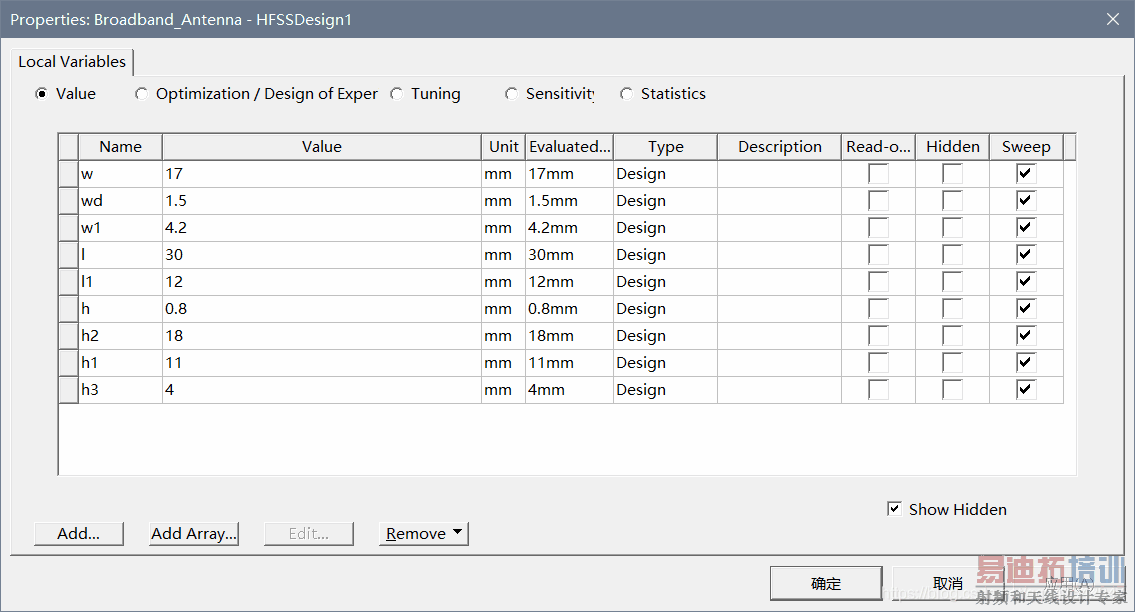
Task: Click the Value field of variable h
Action: pyautogui.click(x=321, y=309)
